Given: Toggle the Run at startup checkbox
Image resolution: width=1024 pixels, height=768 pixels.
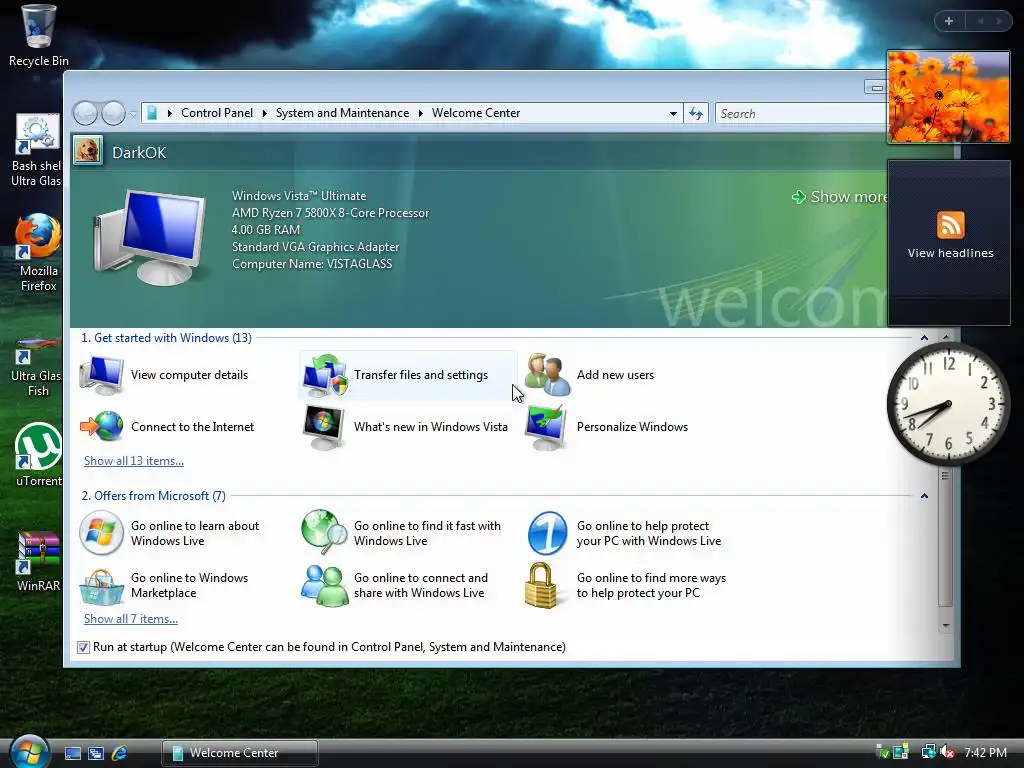Looking at the screenshot, I should click(84, 647).
